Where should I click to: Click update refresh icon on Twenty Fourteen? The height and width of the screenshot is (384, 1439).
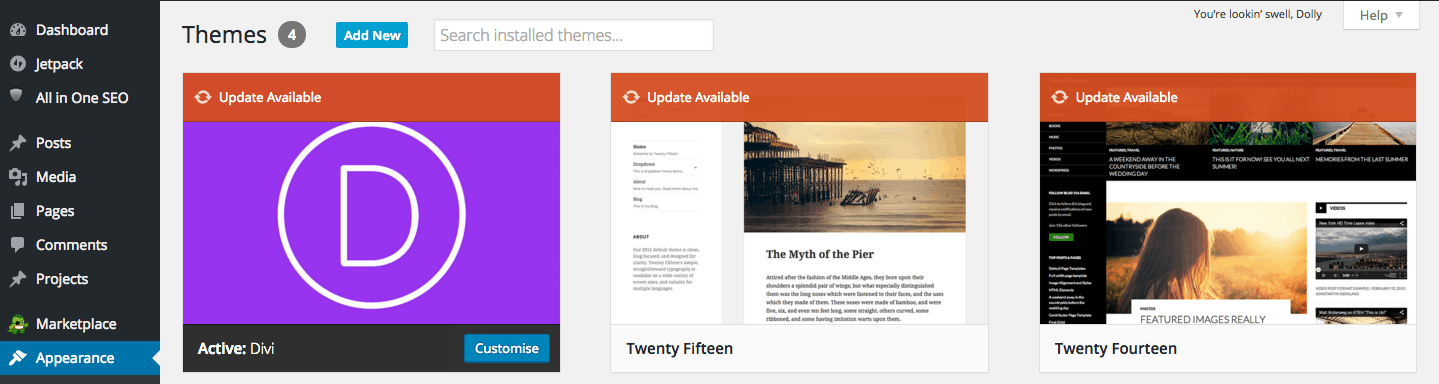click(1059, 97)
